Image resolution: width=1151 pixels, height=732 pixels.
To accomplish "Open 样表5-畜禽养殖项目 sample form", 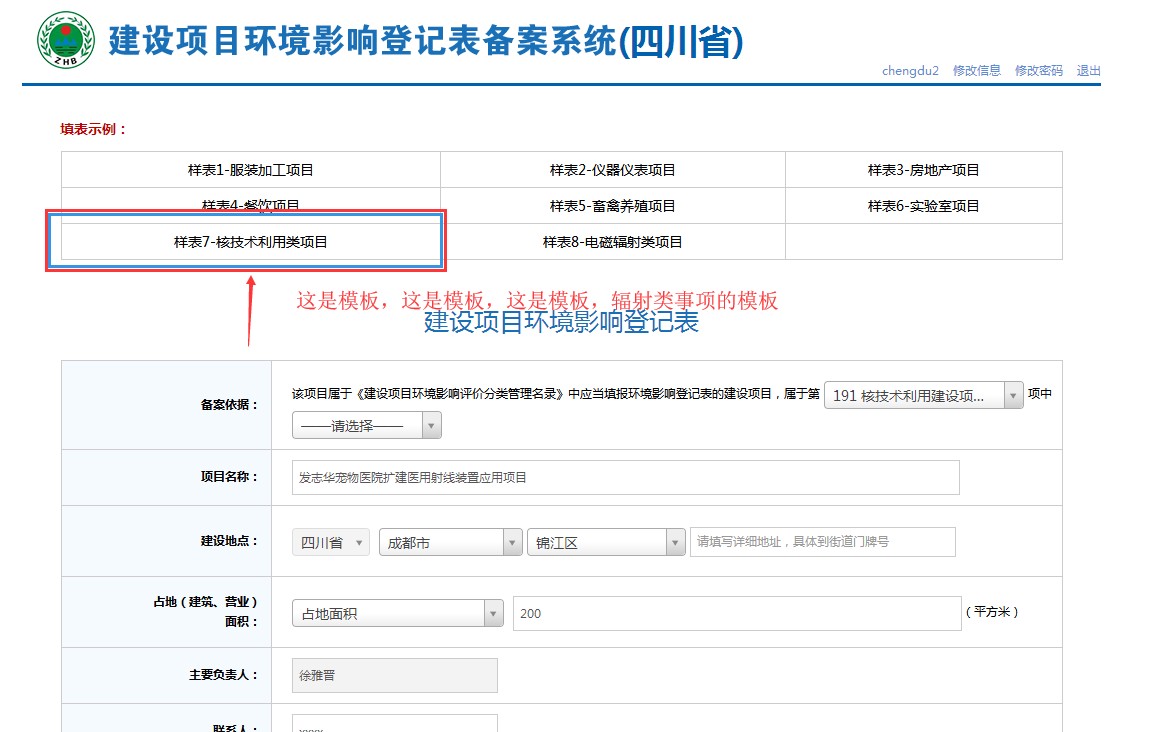I will tap(612, 206).
